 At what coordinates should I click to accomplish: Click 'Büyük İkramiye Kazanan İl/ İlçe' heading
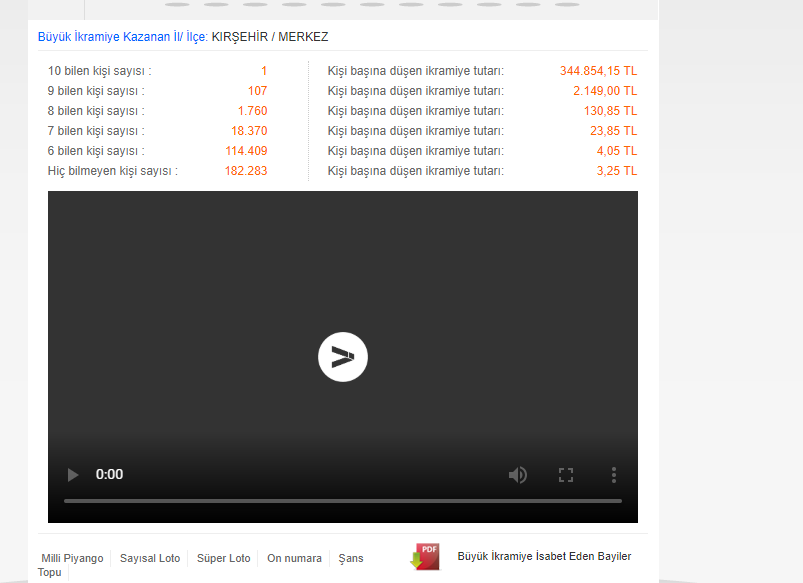122,37
